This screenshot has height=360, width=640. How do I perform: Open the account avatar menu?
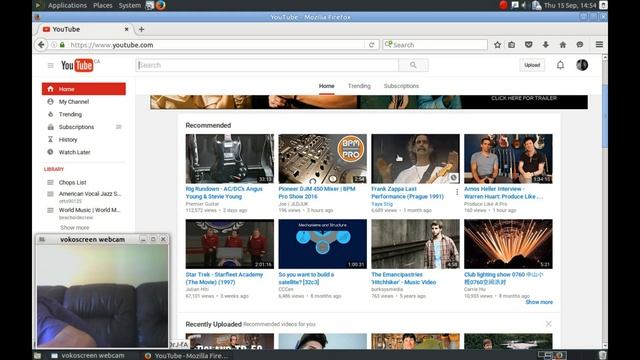click(582, 65)
